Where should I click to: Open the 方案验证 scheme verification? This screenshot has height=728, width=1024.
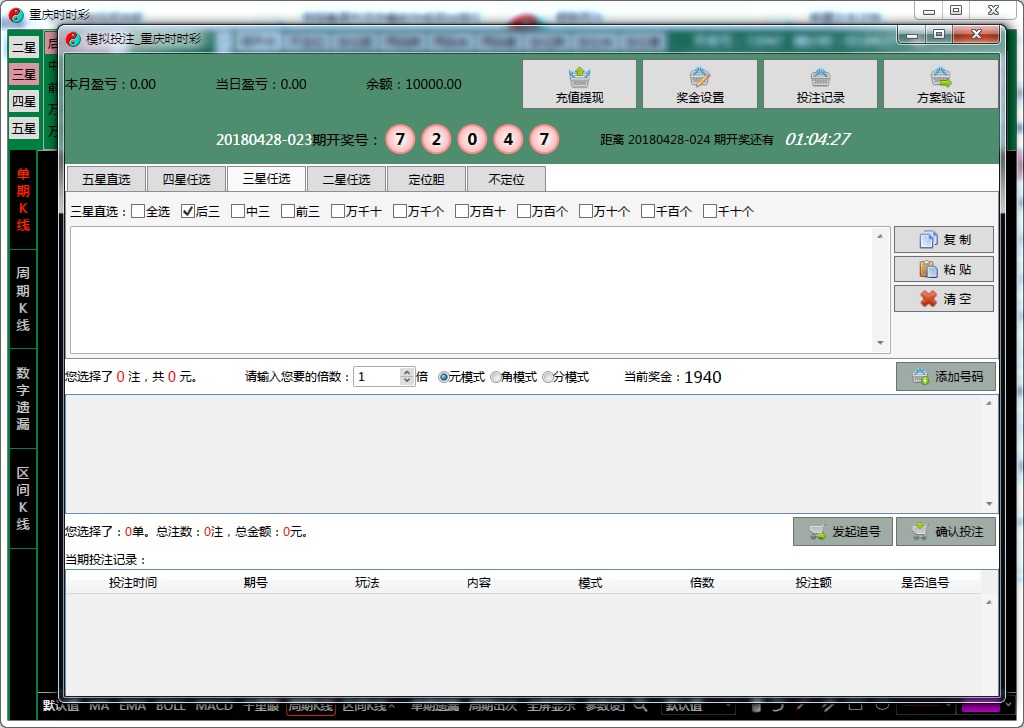click(940, 84)
